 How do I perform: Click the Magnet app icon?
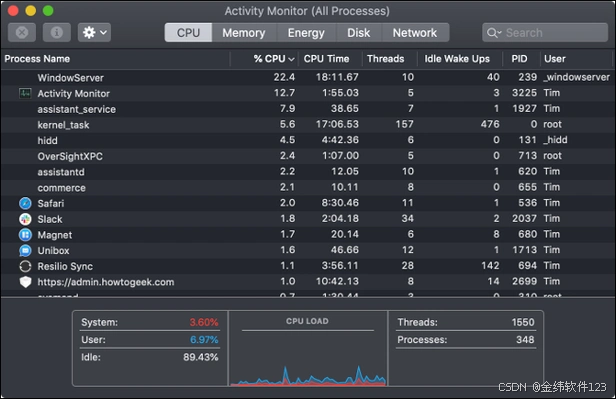pyautogui.click(x=25, y=235)
